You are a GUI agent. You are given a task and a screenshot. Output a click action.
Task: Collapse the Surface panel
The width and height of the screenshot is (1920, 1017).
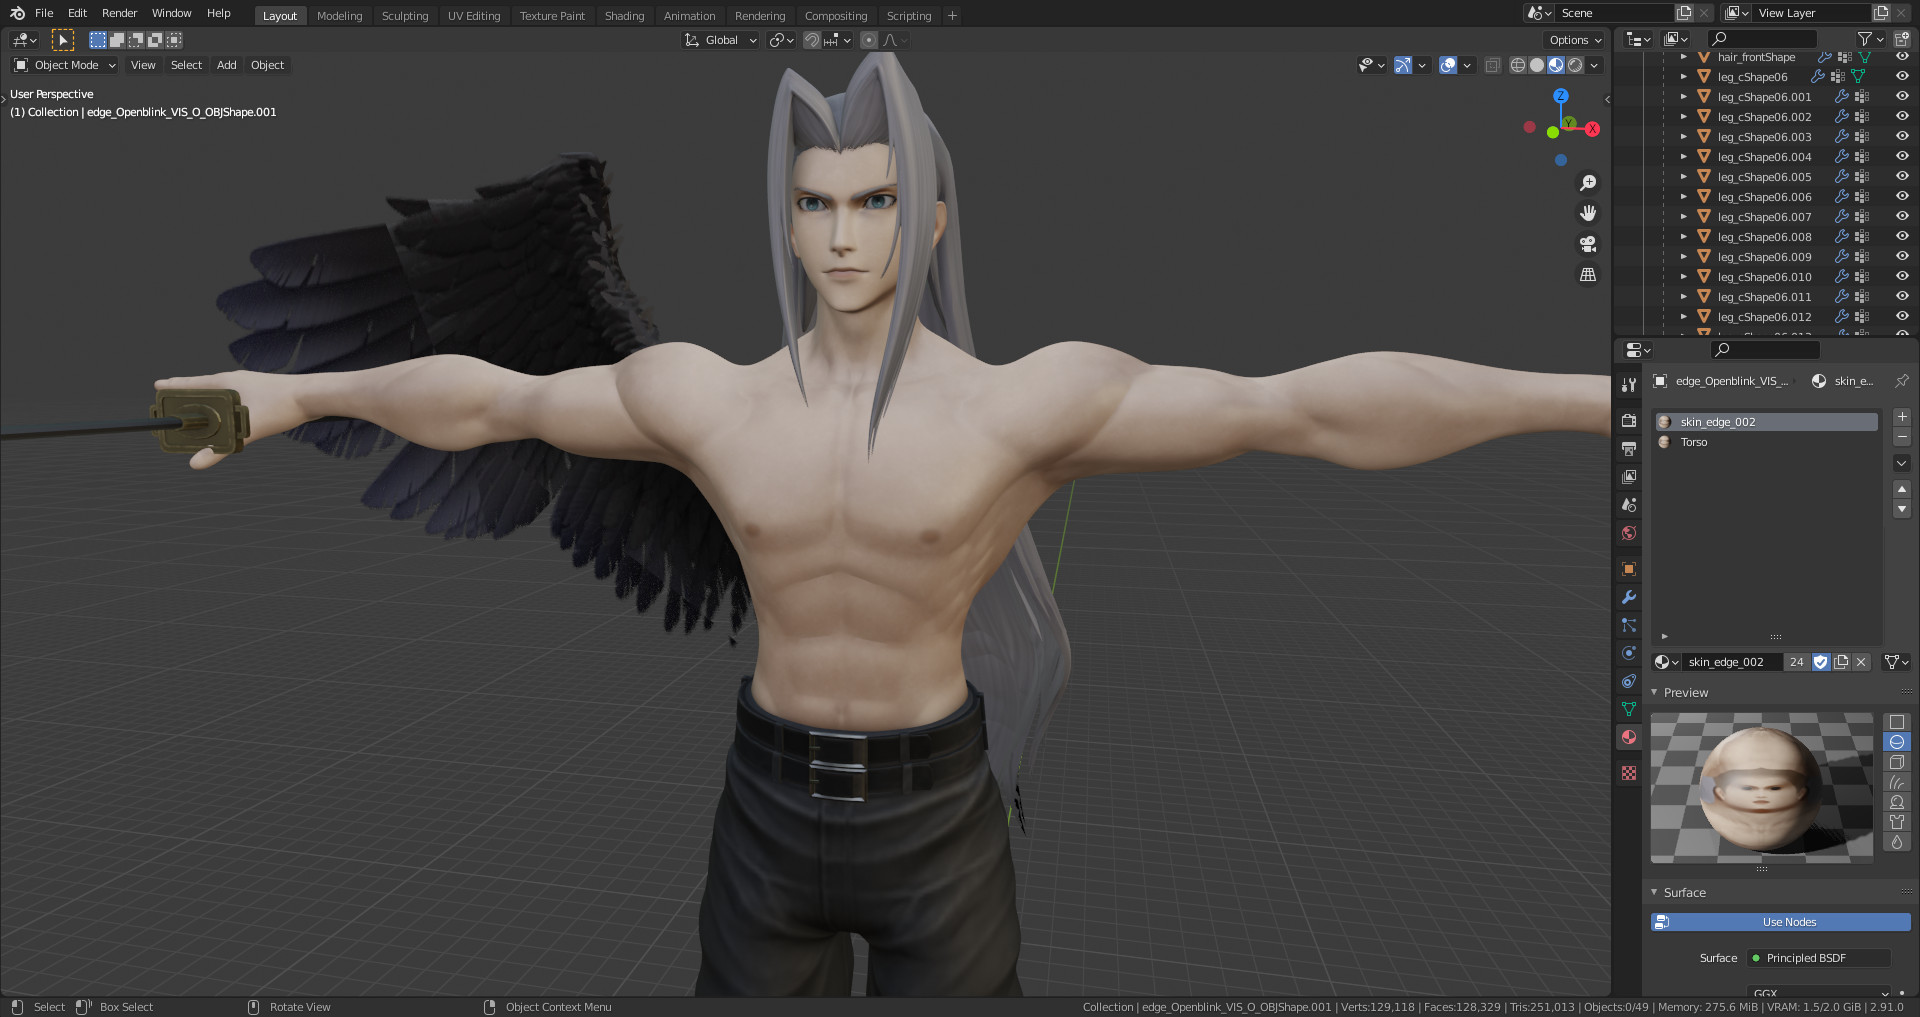[x=1654, y=892]
